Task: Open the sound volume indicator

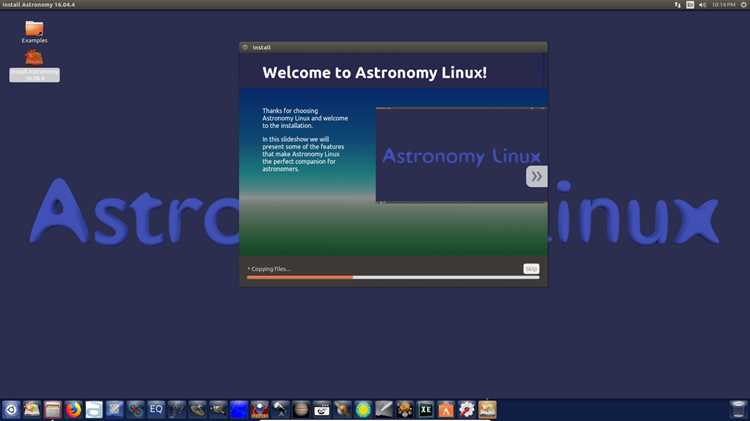Action: coord(702,5)
